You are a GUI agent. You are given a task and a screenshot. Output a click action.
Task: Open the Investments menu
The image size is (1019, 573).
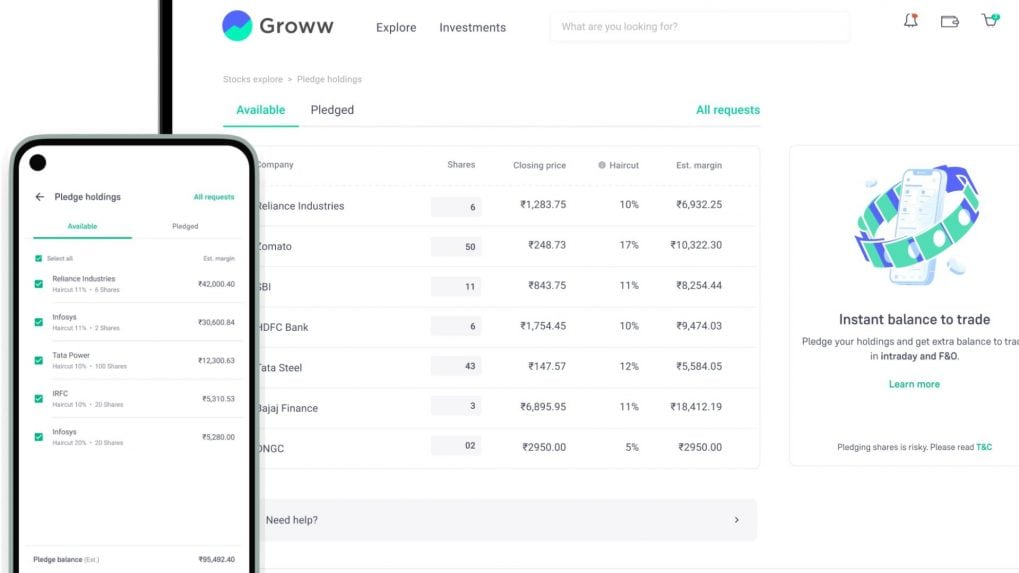point(472,27)
